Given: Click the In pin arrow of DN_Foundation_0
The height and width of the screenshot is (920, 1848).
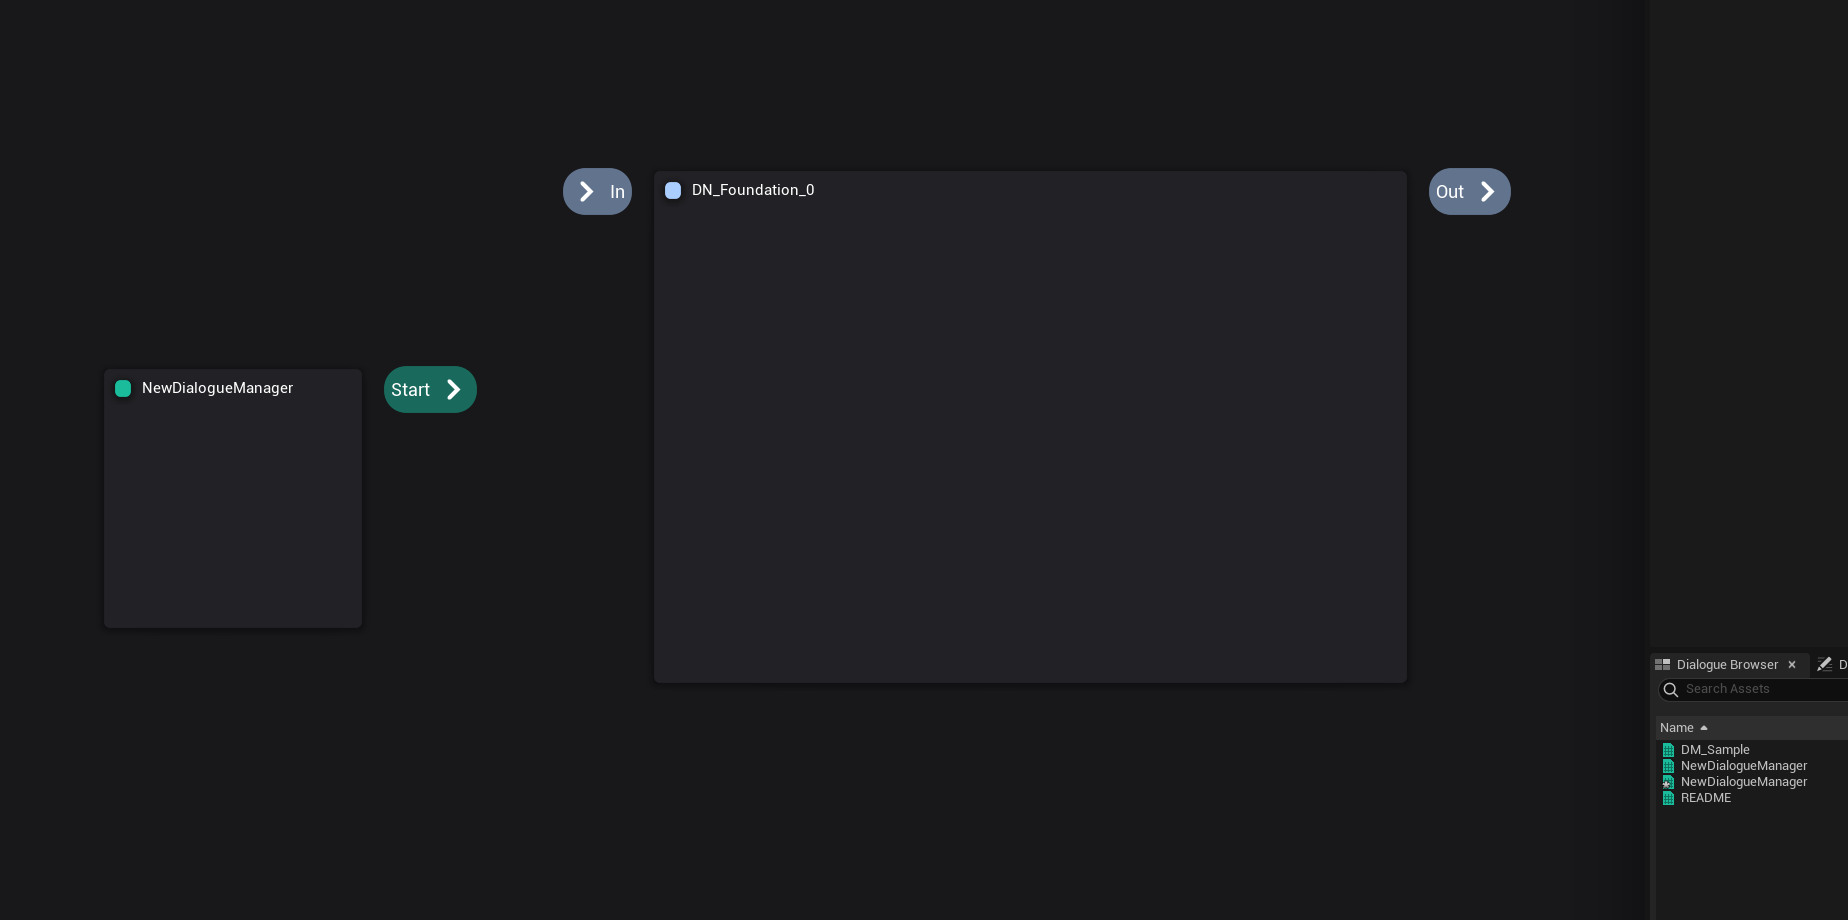Looking at the screenshot, I should 587,191.
